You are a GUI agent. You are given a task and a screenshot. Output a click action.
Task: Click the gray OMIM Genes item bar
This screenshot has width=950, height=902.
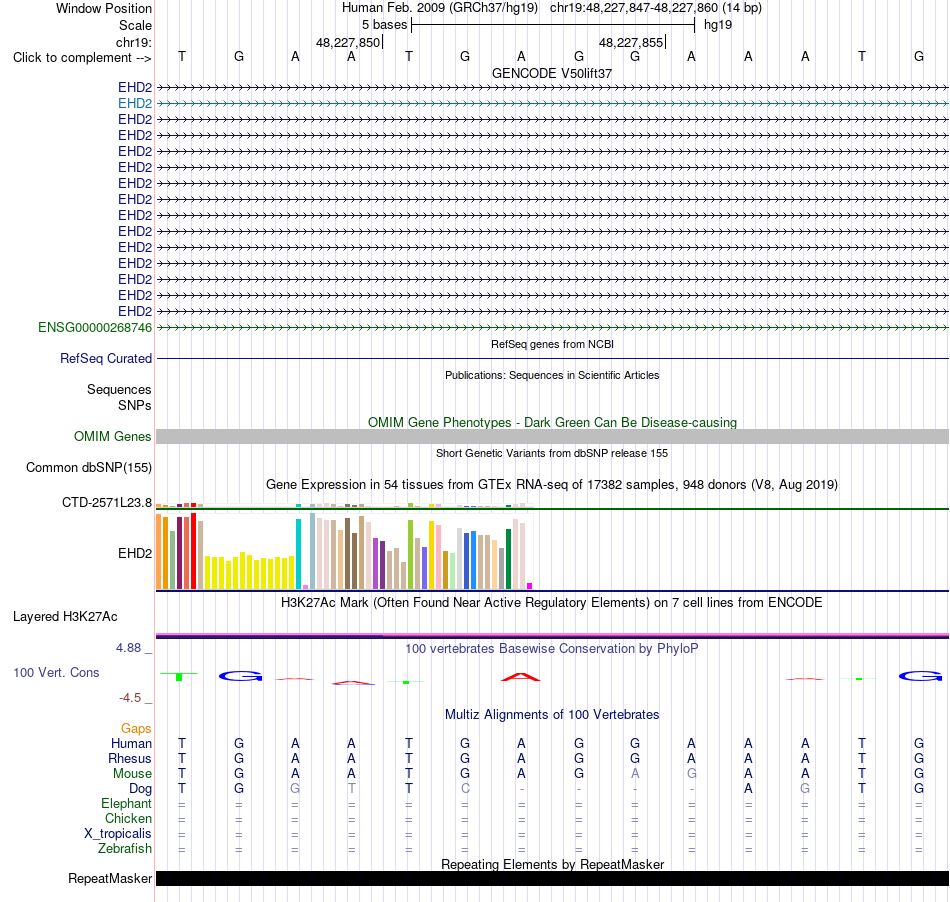(x=552, y=437)
